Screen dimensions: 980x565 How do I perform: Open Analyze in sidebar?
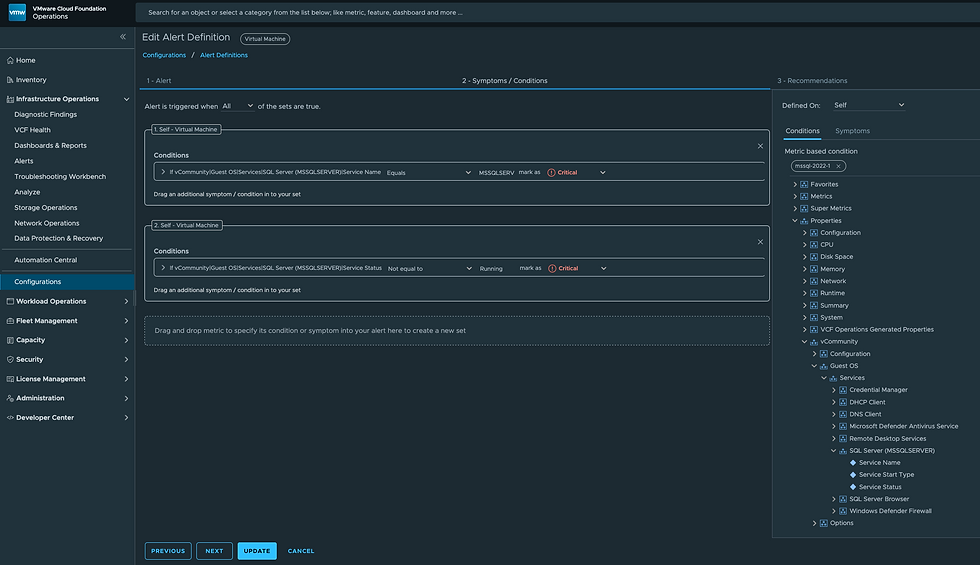coord(27,192)
